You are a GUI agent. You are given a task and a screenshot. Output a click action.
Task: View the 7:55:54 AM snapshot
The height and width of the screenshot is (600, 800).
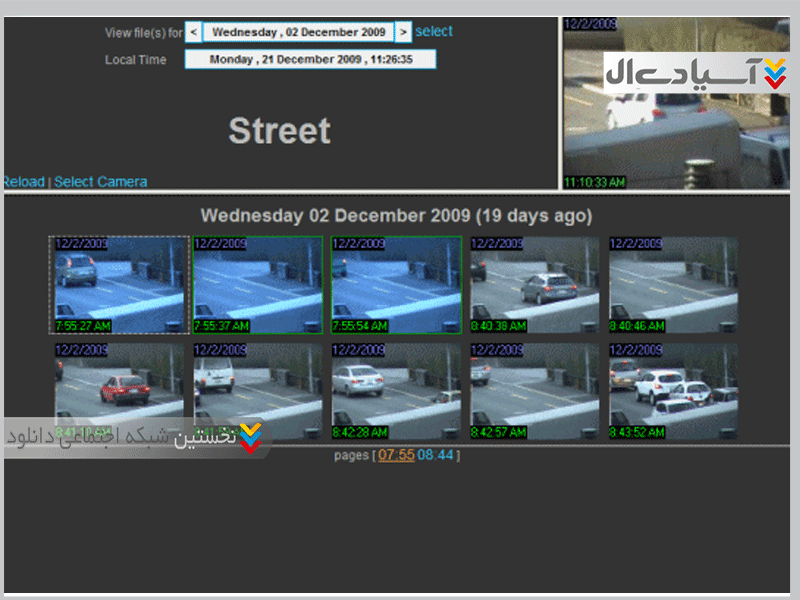pos(396,285)
